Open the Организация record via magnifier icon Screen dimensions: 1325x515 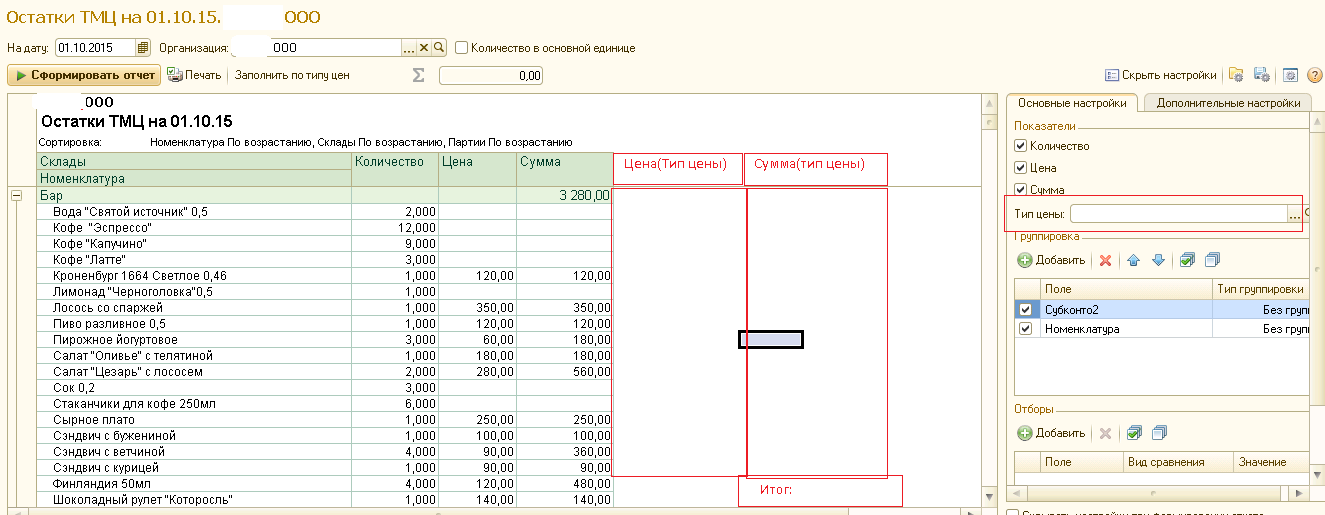tap(438, 48)
